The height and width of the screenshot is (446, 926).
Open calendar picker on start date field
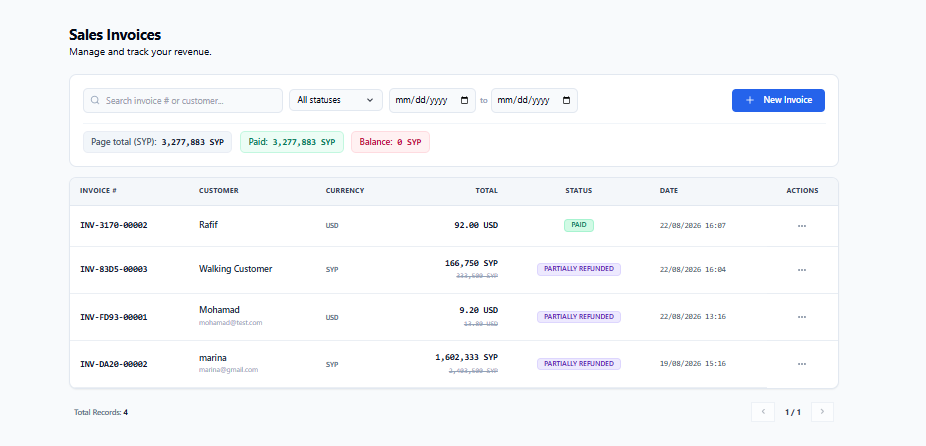(x=464, y=100)
